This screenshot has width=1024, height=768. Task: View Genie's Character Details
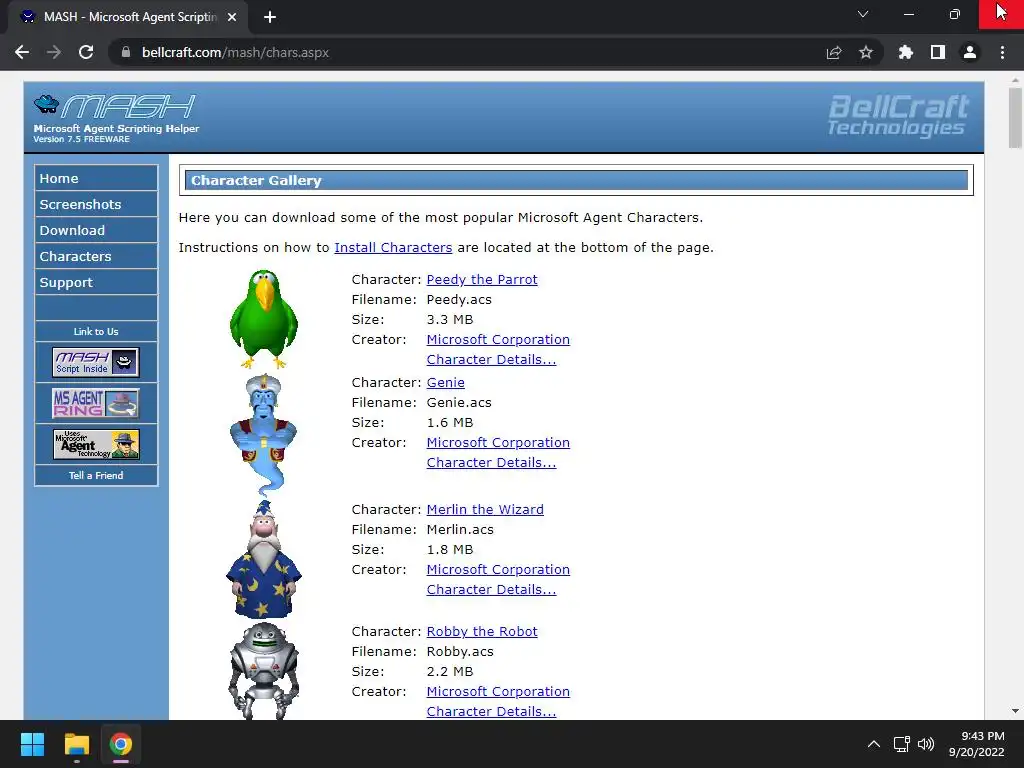491,463
